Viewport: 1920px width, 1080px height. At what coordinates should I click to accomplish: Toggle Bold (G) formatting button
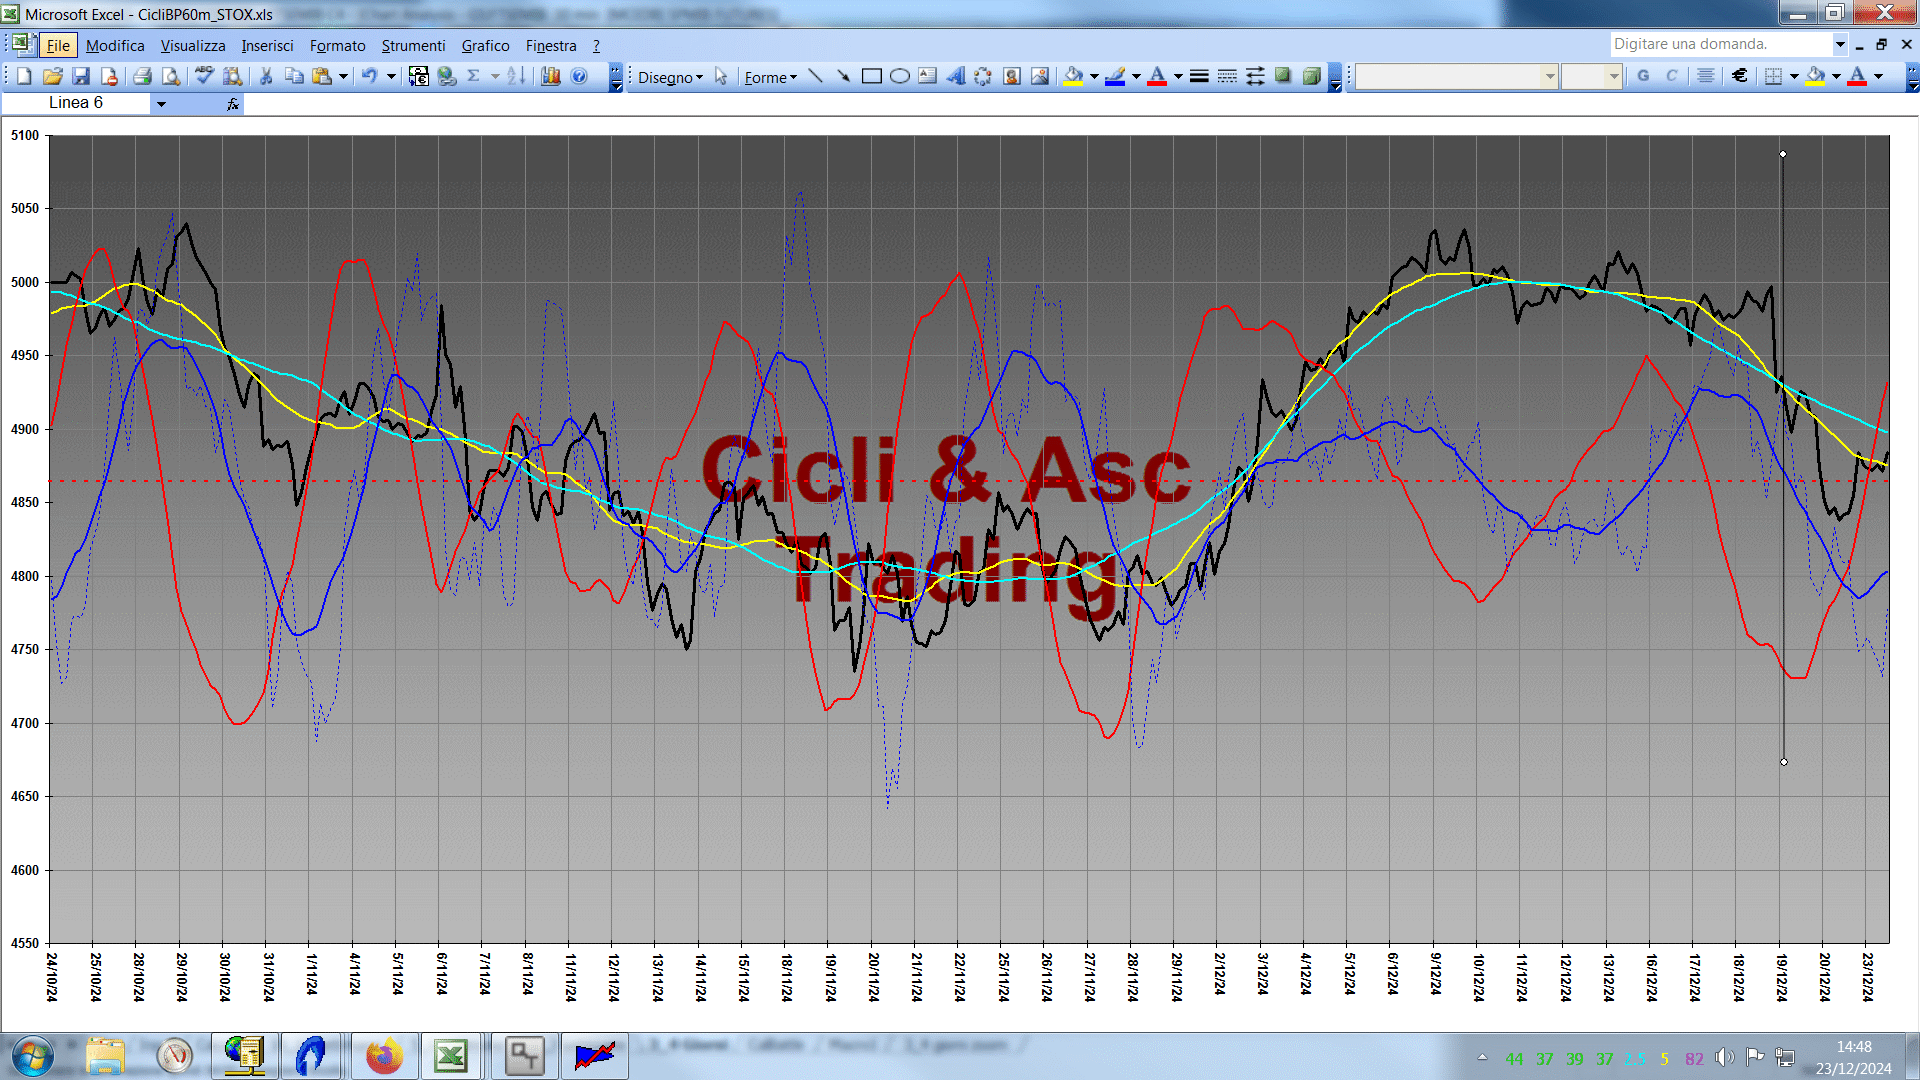tap(1643, 76)
